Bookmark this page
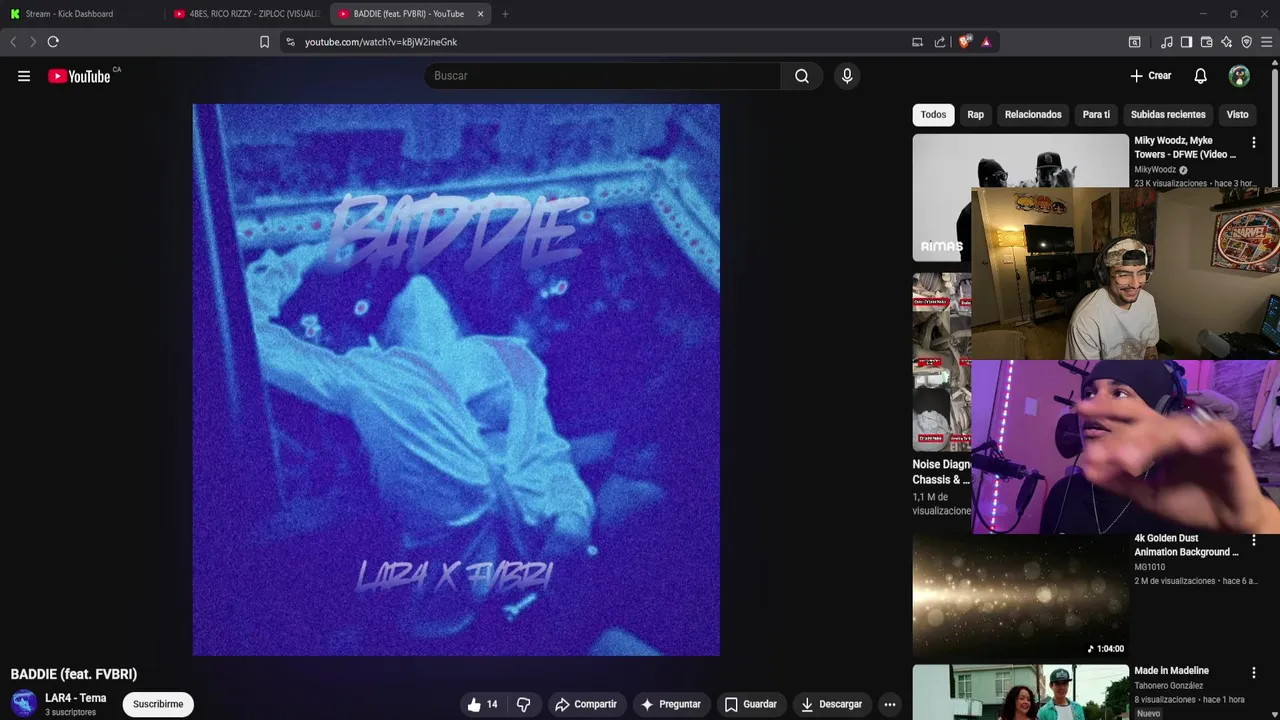The width and height of the screenshot is (1280, 720). click(x=264, y=42)
